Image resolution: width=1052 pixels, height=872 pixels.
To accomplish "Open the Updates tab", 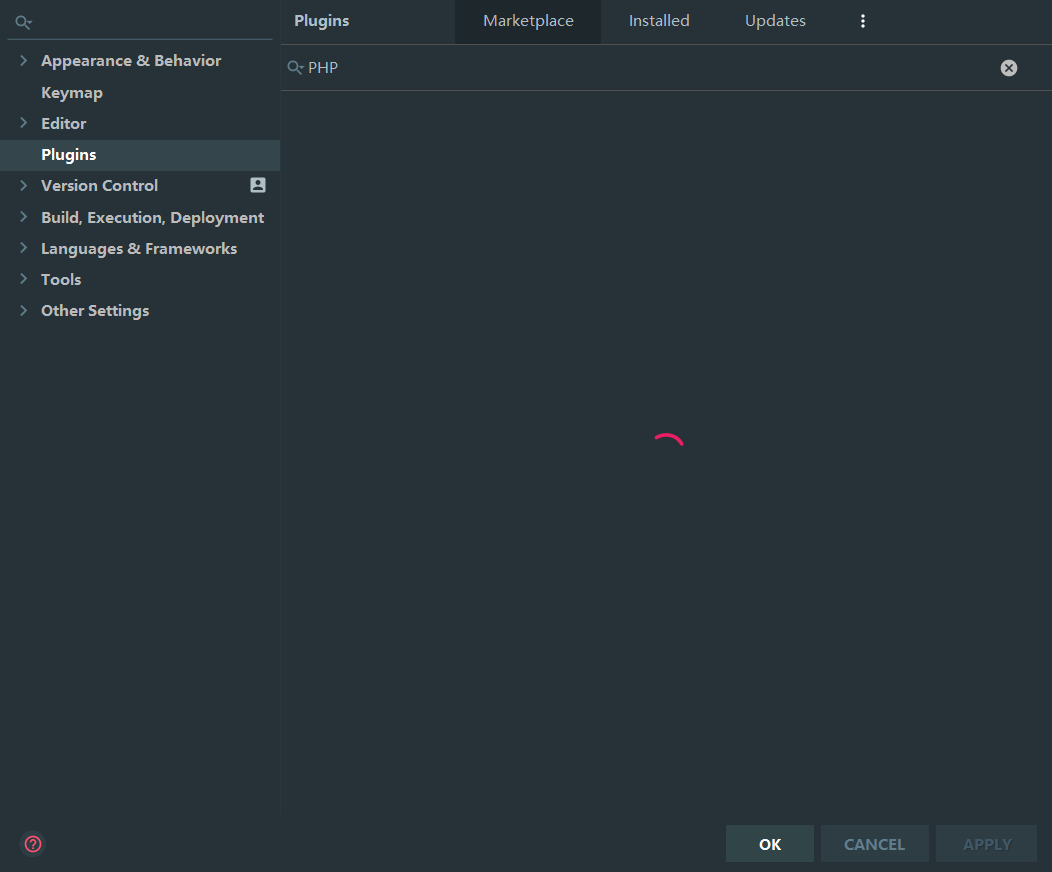I will point(775,20).
